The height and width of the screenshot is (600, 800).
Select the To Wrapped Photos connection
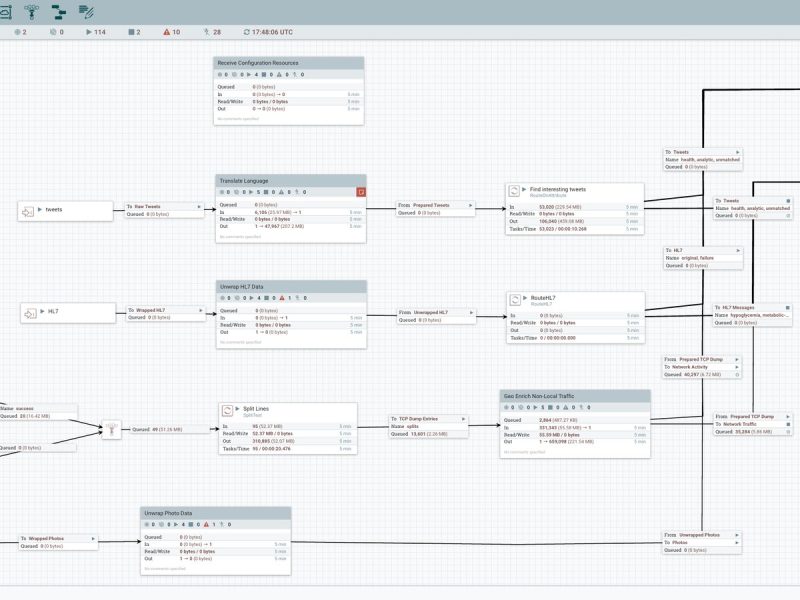pos(58,542)
